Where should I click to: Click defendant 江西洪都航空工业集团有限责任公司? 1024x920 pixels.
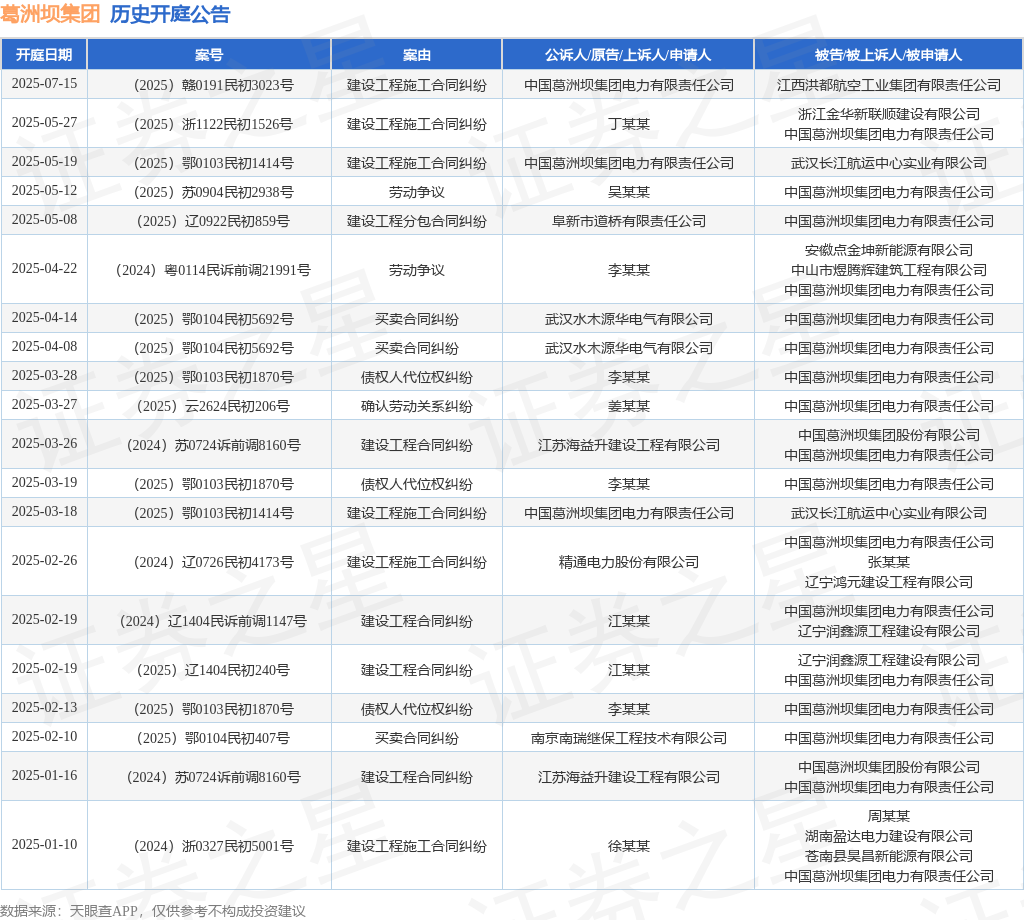pyautogui.click(x=889, y=85)
